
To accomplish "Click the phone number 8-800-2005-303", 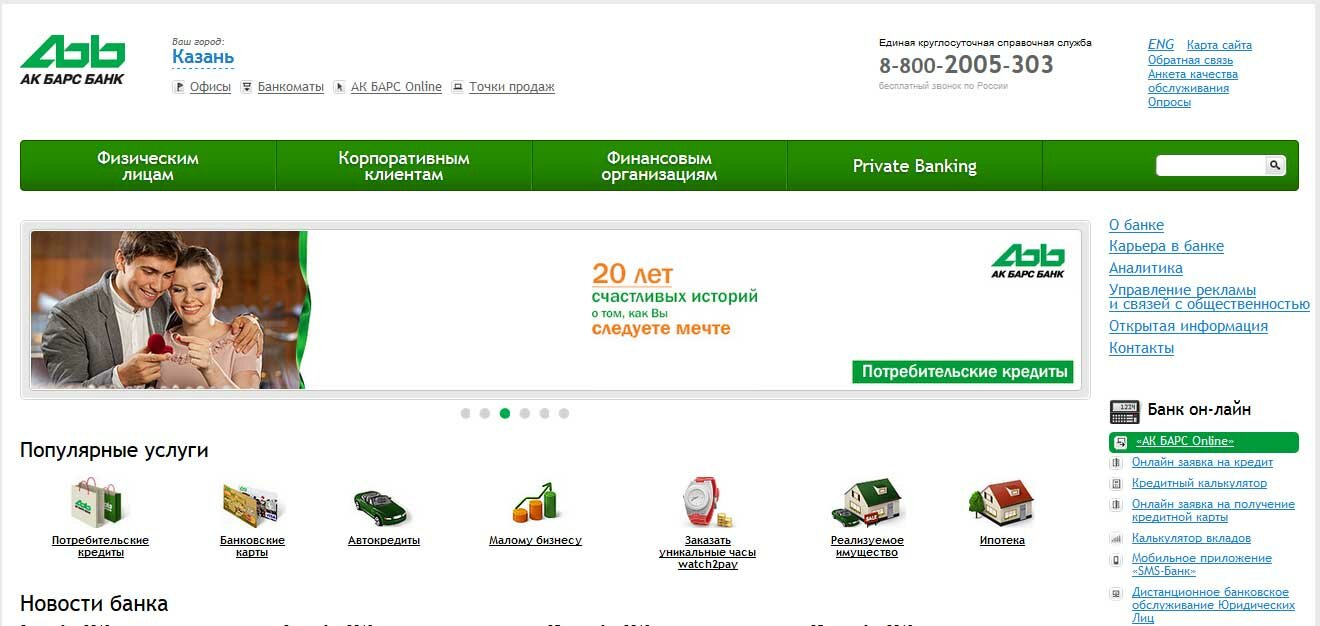I will coord(966,65).
